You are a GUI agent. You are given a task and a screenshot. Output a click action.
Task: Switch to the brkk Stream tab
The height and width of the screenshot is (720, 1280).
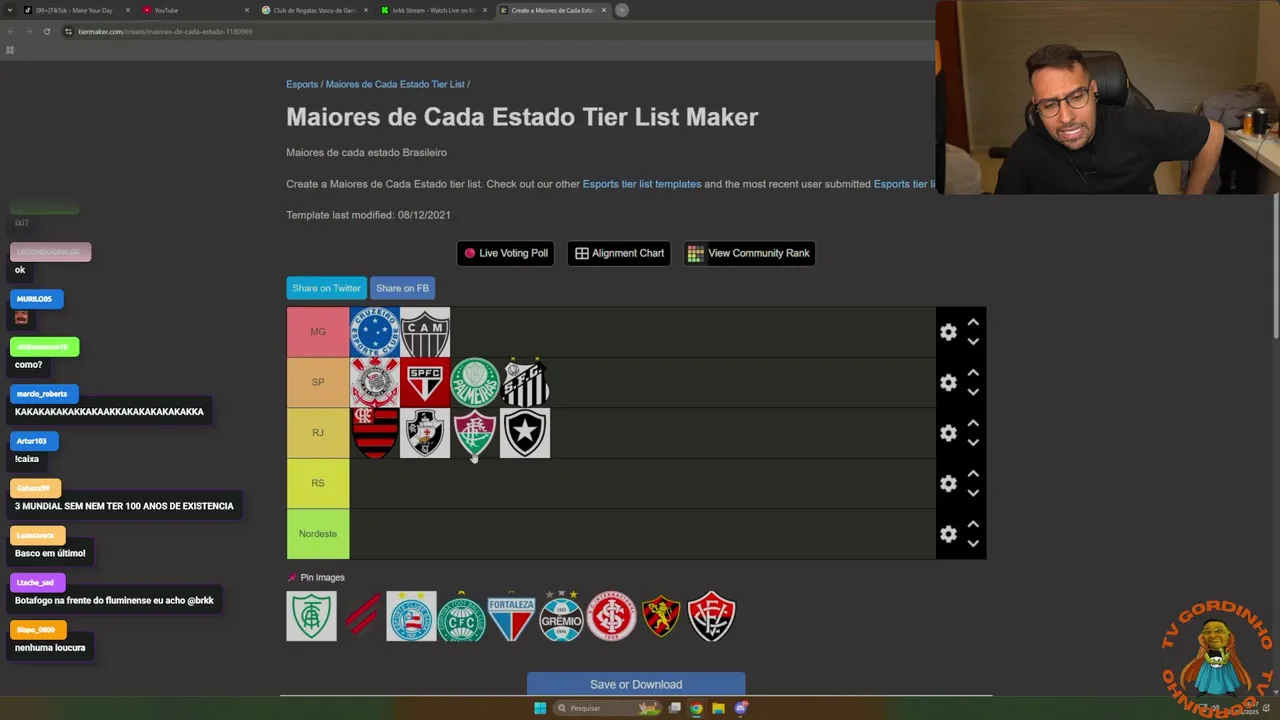coord(433,10)
